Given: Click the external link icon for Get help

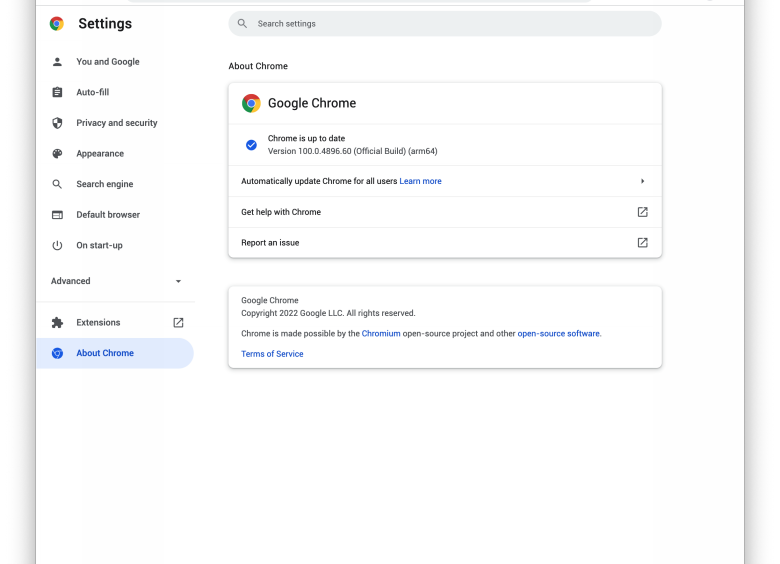Looking at the screenshot, I should [642, 212].
